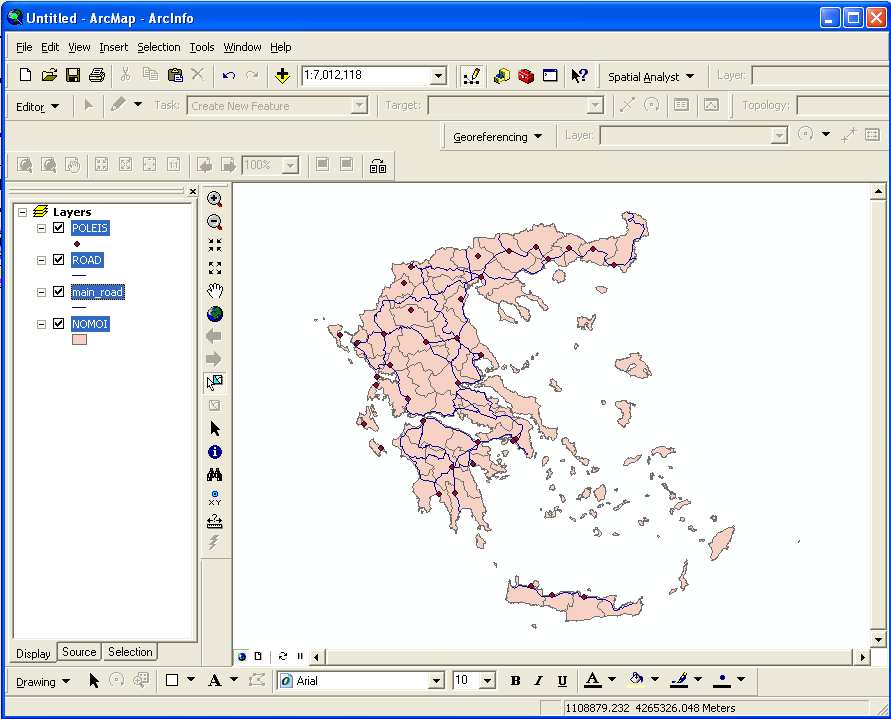Open the font size dropdown
The width and height of the screenshot is (891, 719).
point(488,680)
